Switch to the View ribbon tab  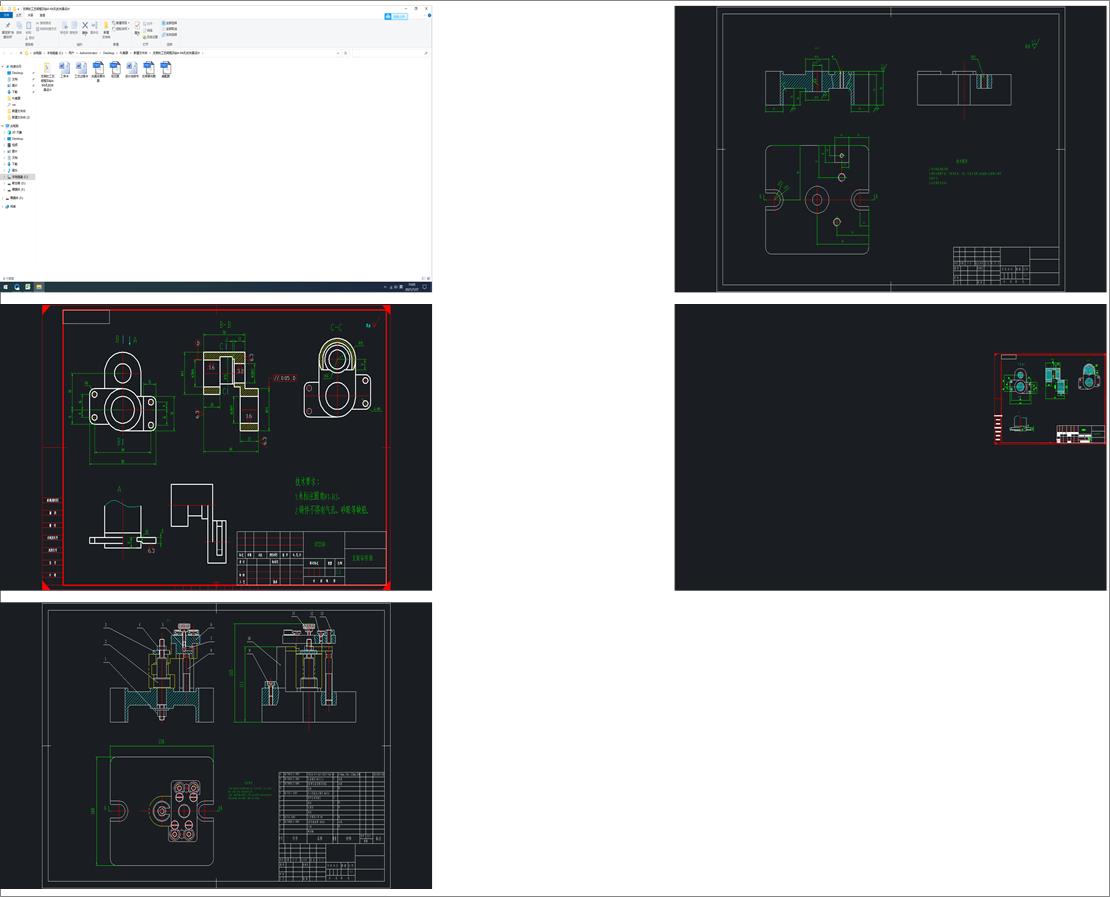(x=42, y=15)
